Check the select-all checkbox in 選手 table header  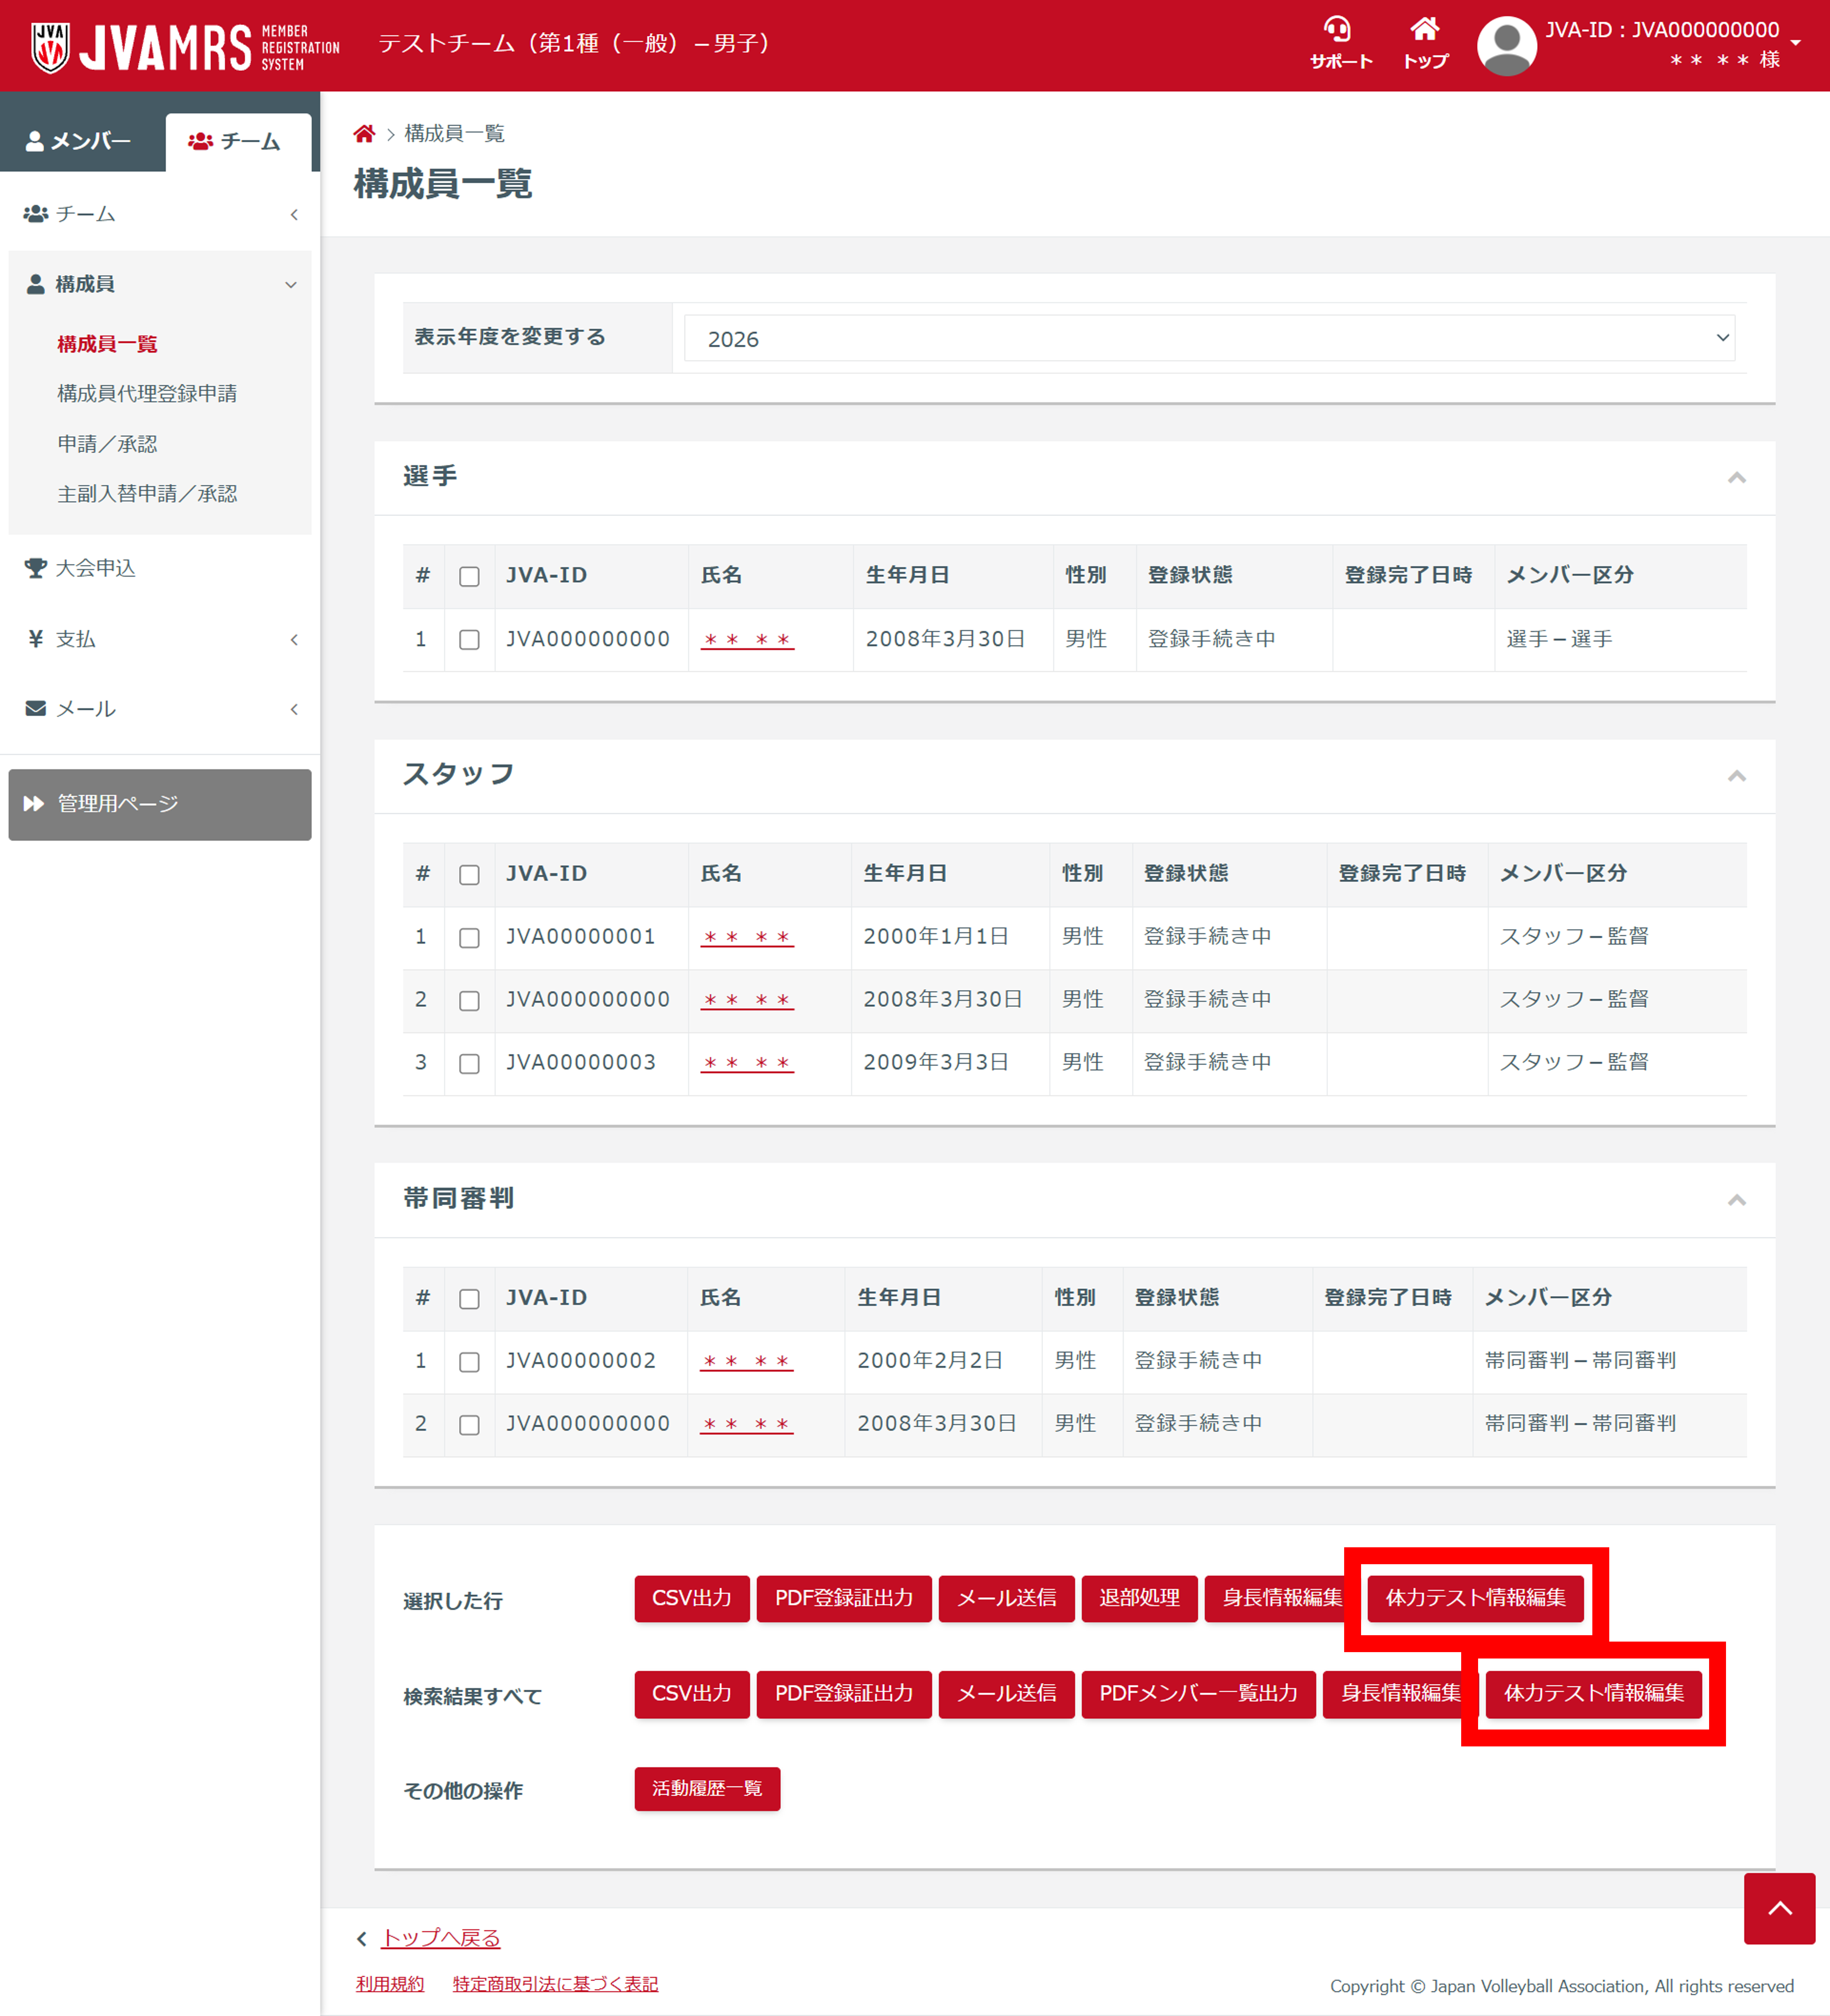(469, 577)
